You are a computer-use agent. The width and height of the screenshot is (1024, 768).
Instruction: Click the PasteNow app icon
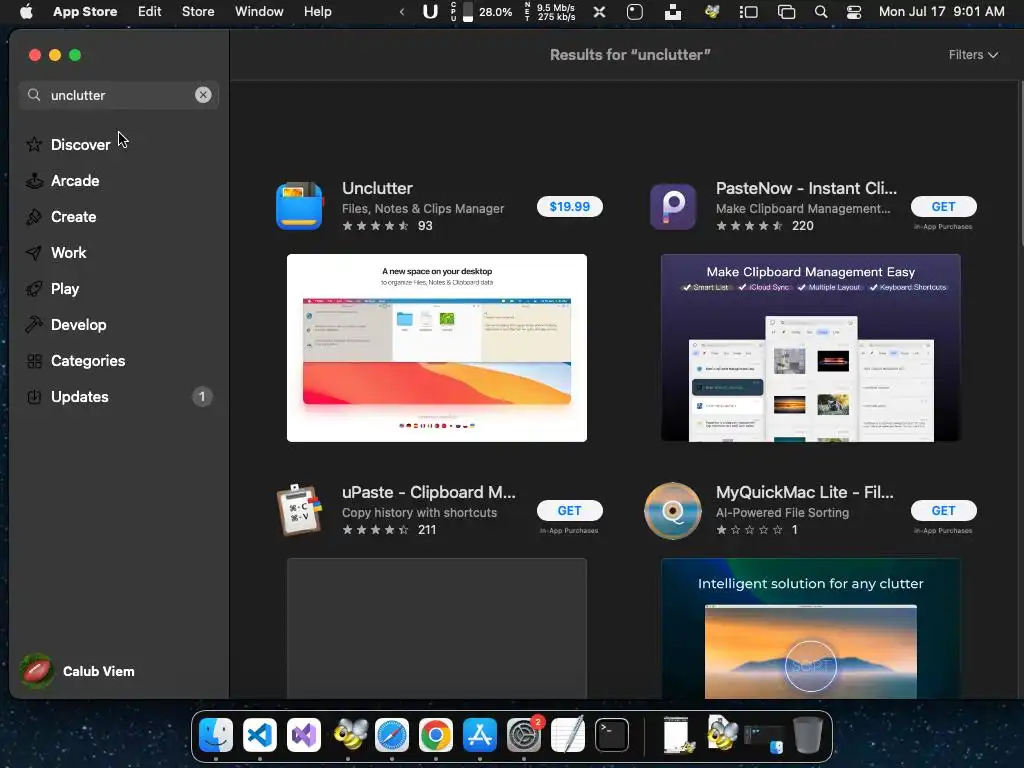(x=673, y=206)
